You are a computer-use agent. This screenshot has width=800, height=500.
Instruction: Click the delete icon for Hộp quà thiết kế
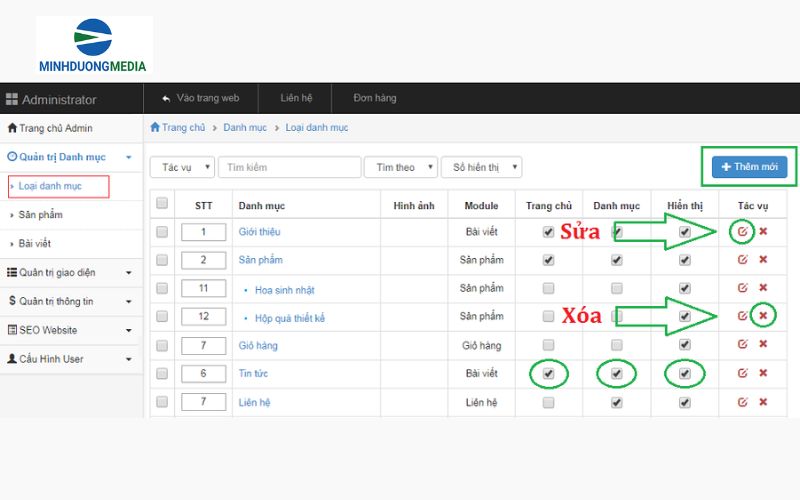pos(763,316)
